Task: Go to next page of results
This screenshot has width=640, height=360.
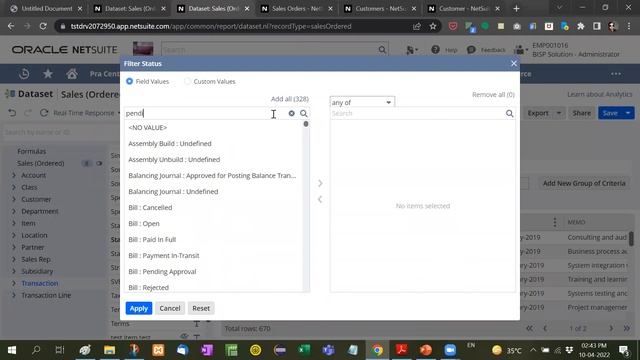Action: 611,328
